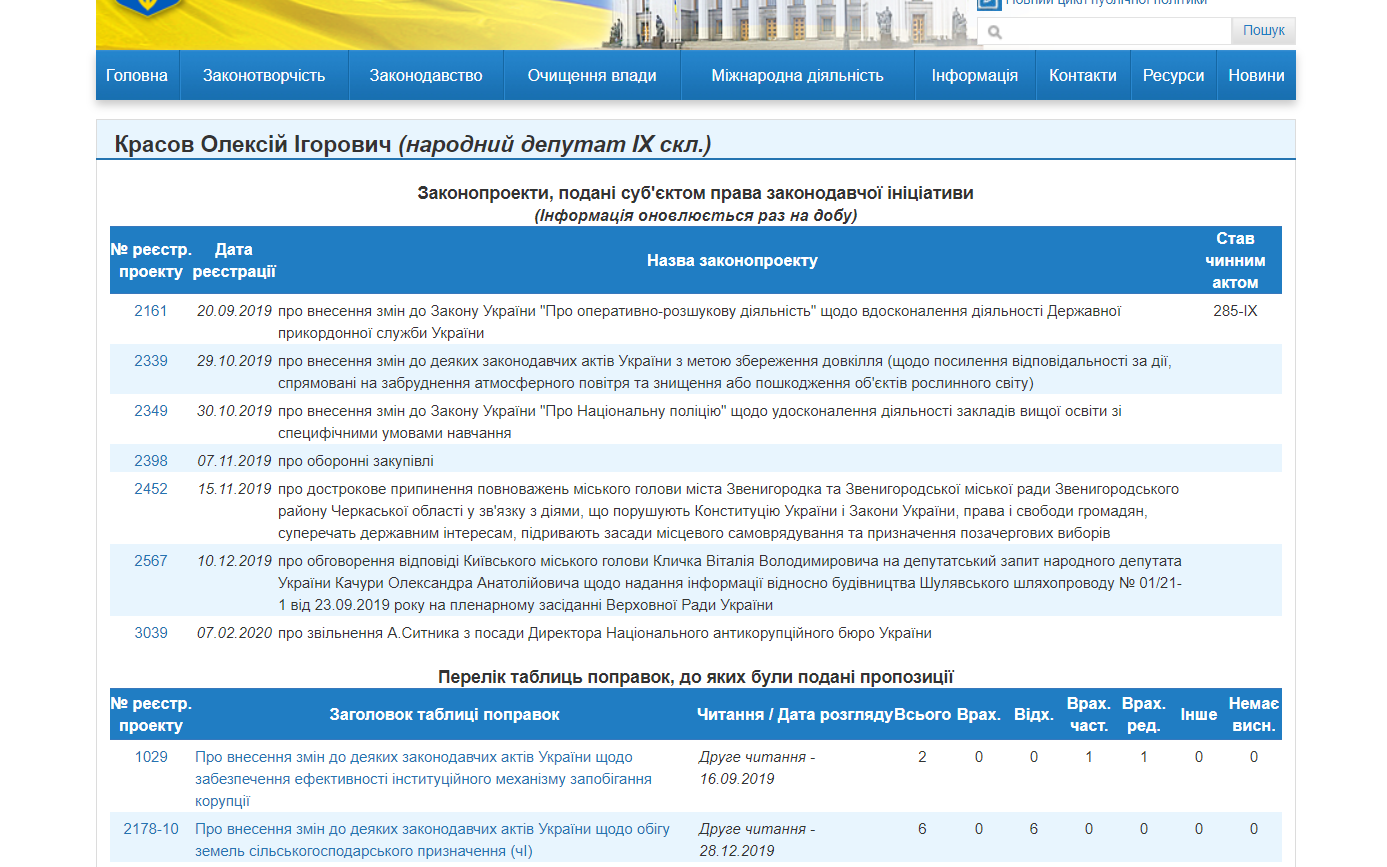Open the Головна menu item
Screen dimensions: 1387x867
click(137, 76)
